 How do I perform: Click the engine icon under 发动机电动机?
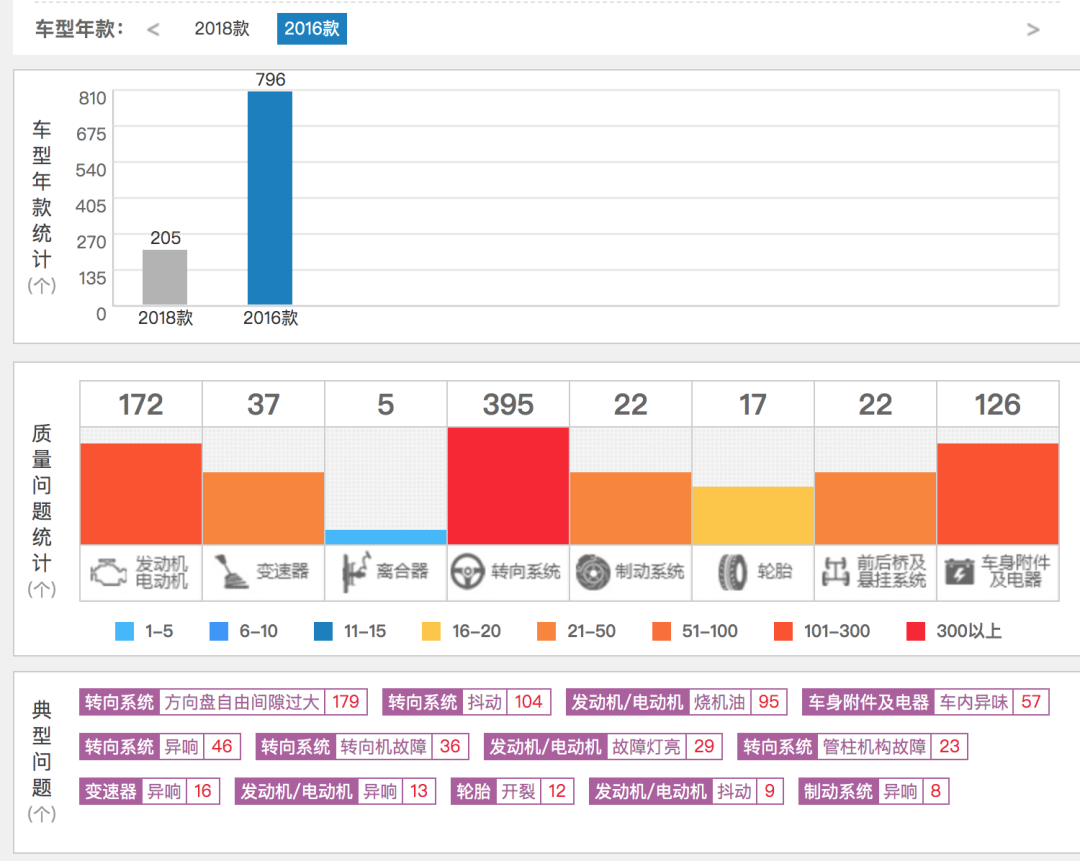click(109, 572)
